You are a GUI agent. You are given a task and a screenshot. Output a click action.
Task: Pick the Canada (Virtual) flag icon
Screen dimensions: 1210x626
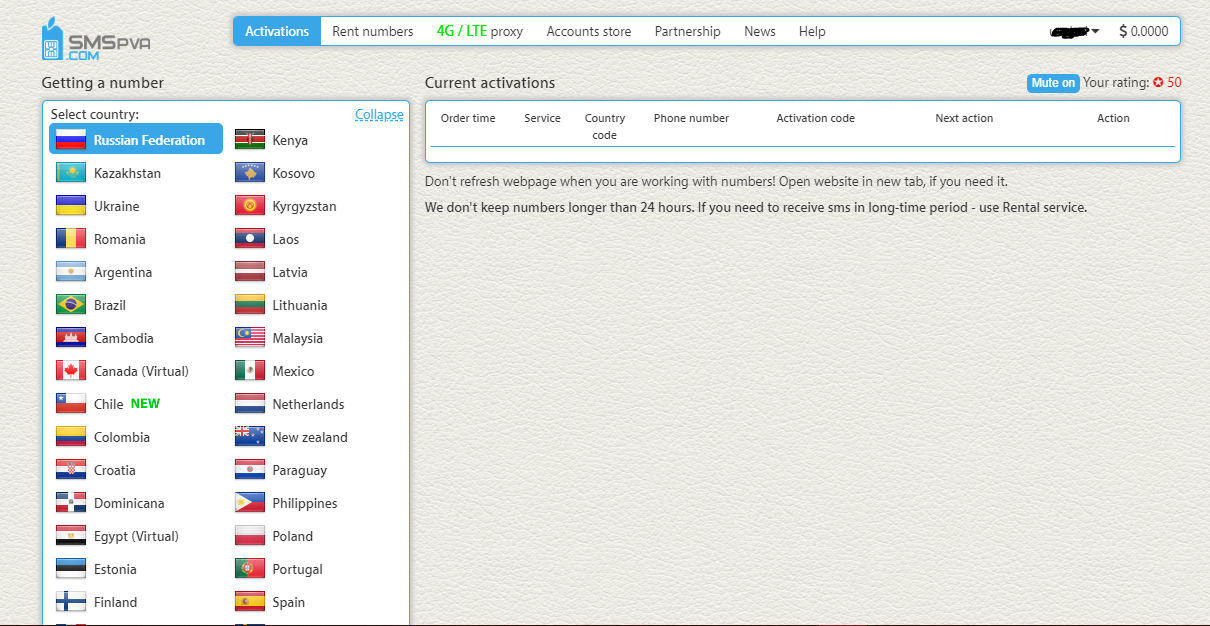tap(71, 371)
